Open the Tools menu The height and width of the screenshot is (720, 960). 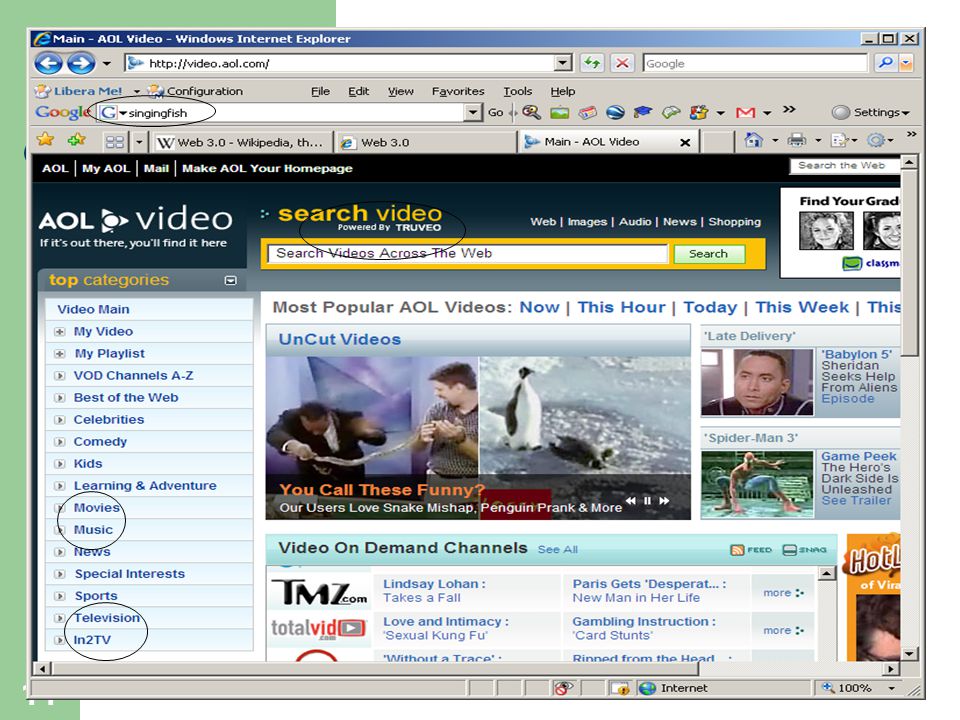tap(518, 91)
